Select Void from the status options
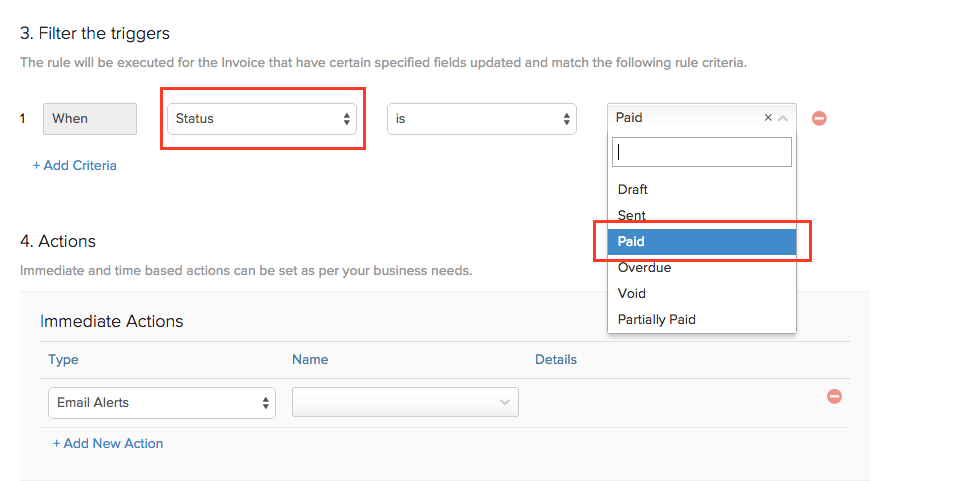The height and width of the screenshot is (481, 957). coord(632,294)
